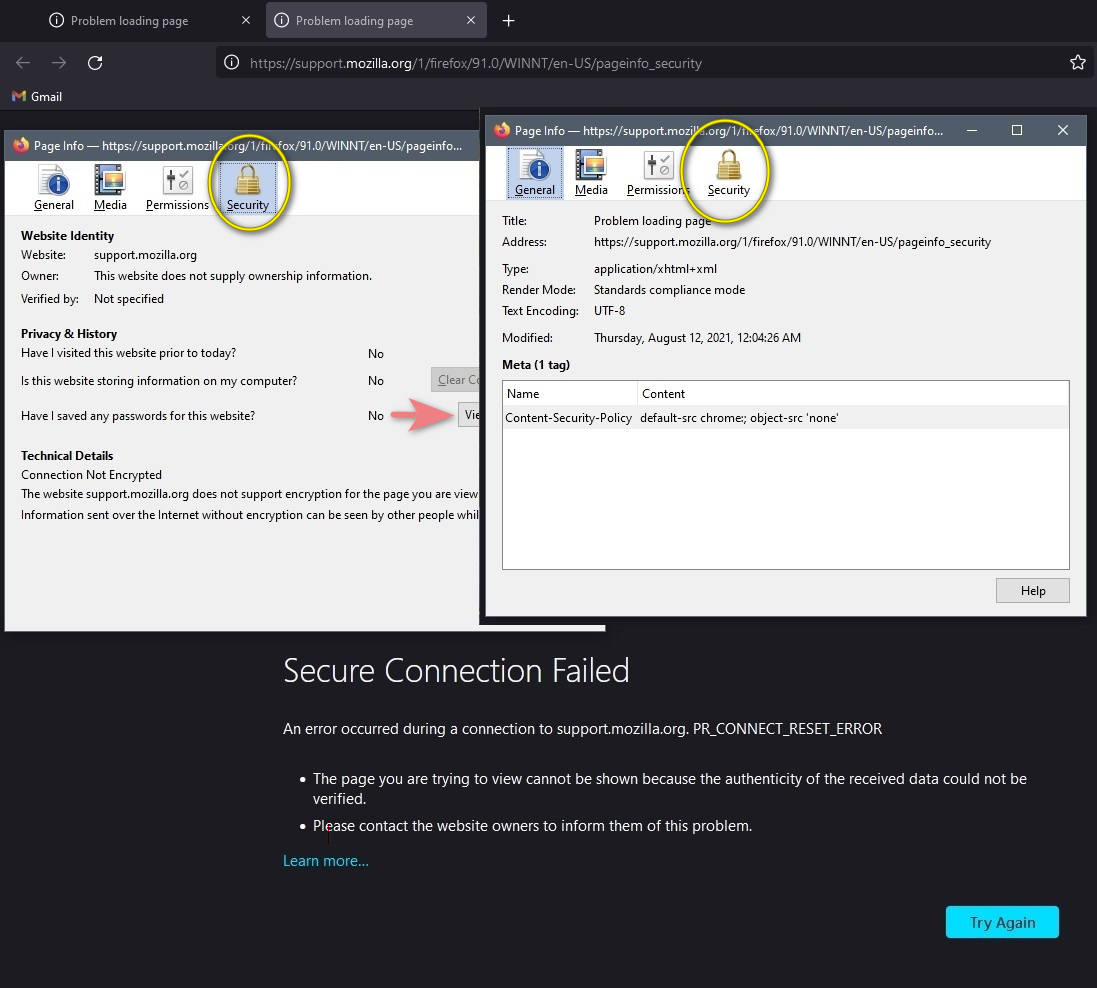Reload the current page
The image size is (1097, 988).
[95, 63]
